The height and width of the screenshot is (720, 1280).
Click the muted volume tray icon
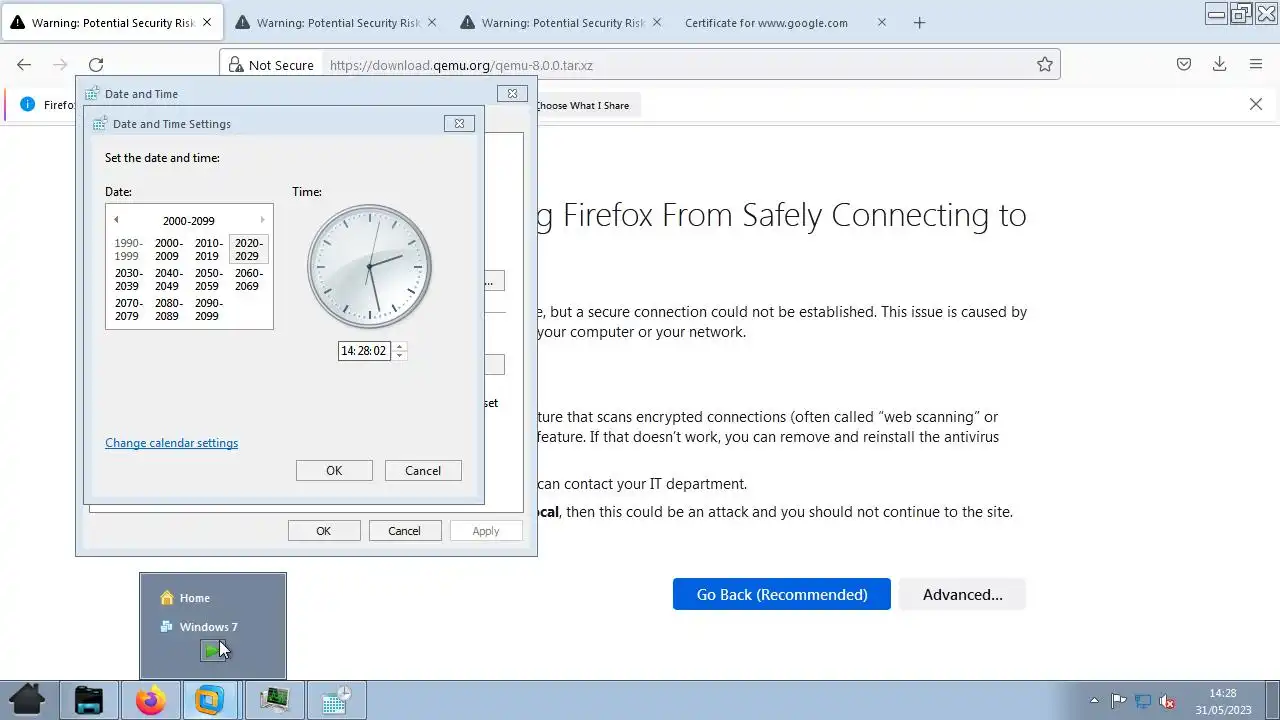1166,701
